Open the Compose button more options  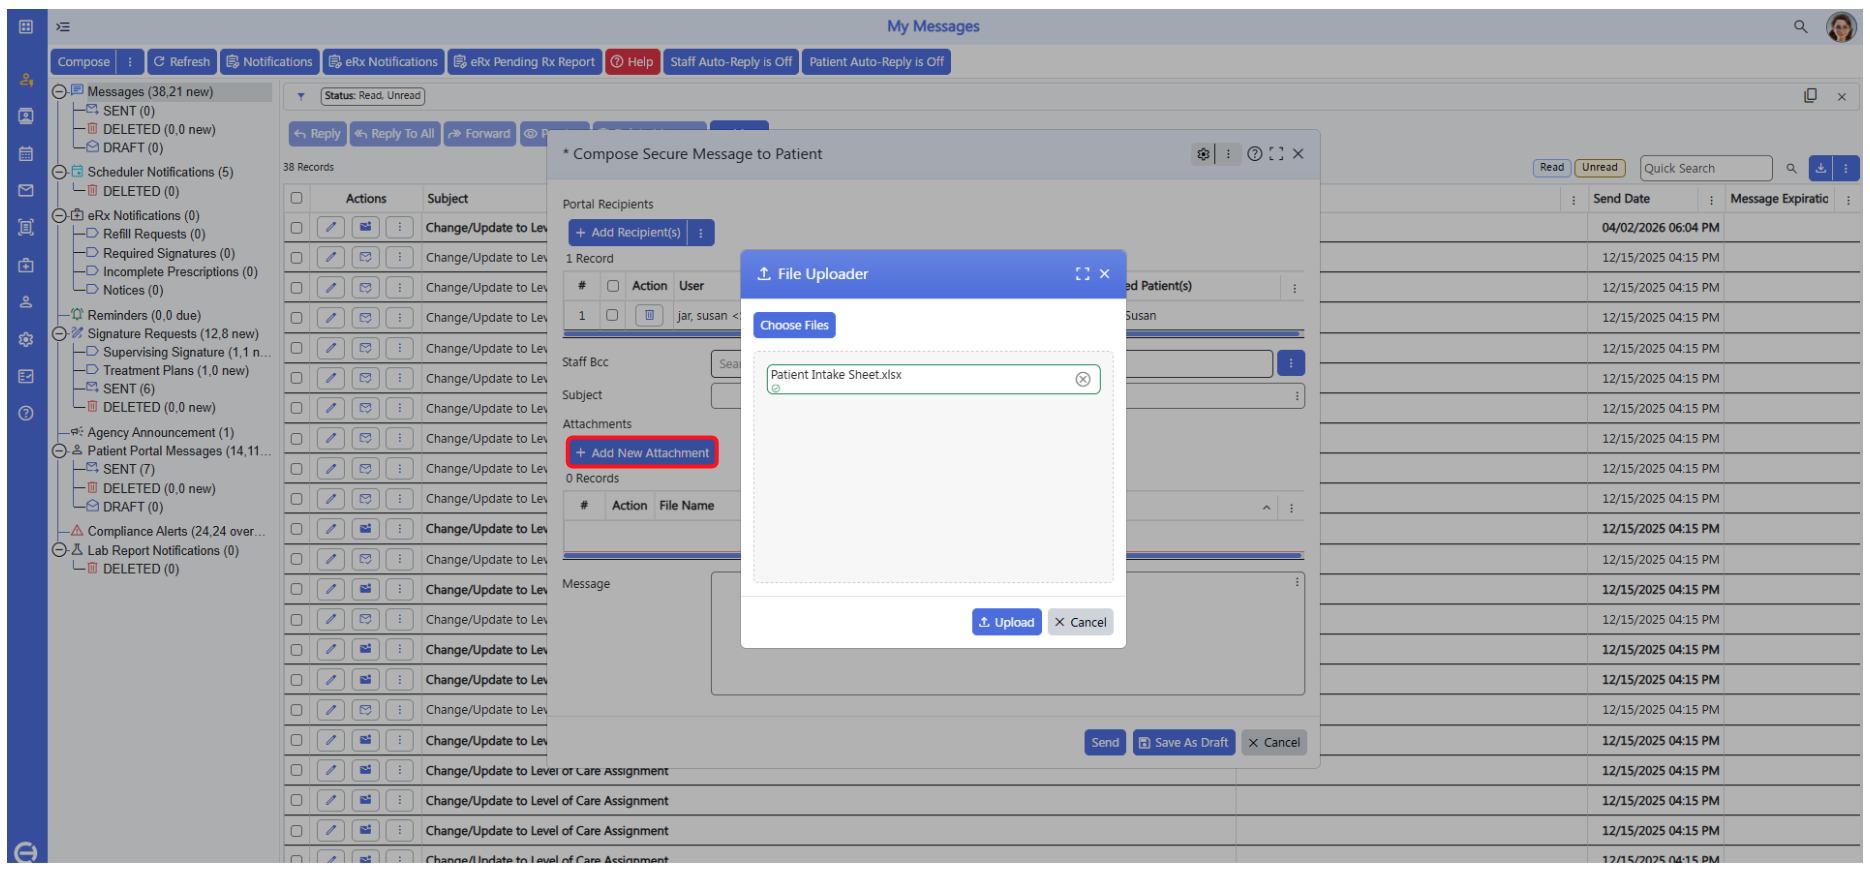pos(130,62)
